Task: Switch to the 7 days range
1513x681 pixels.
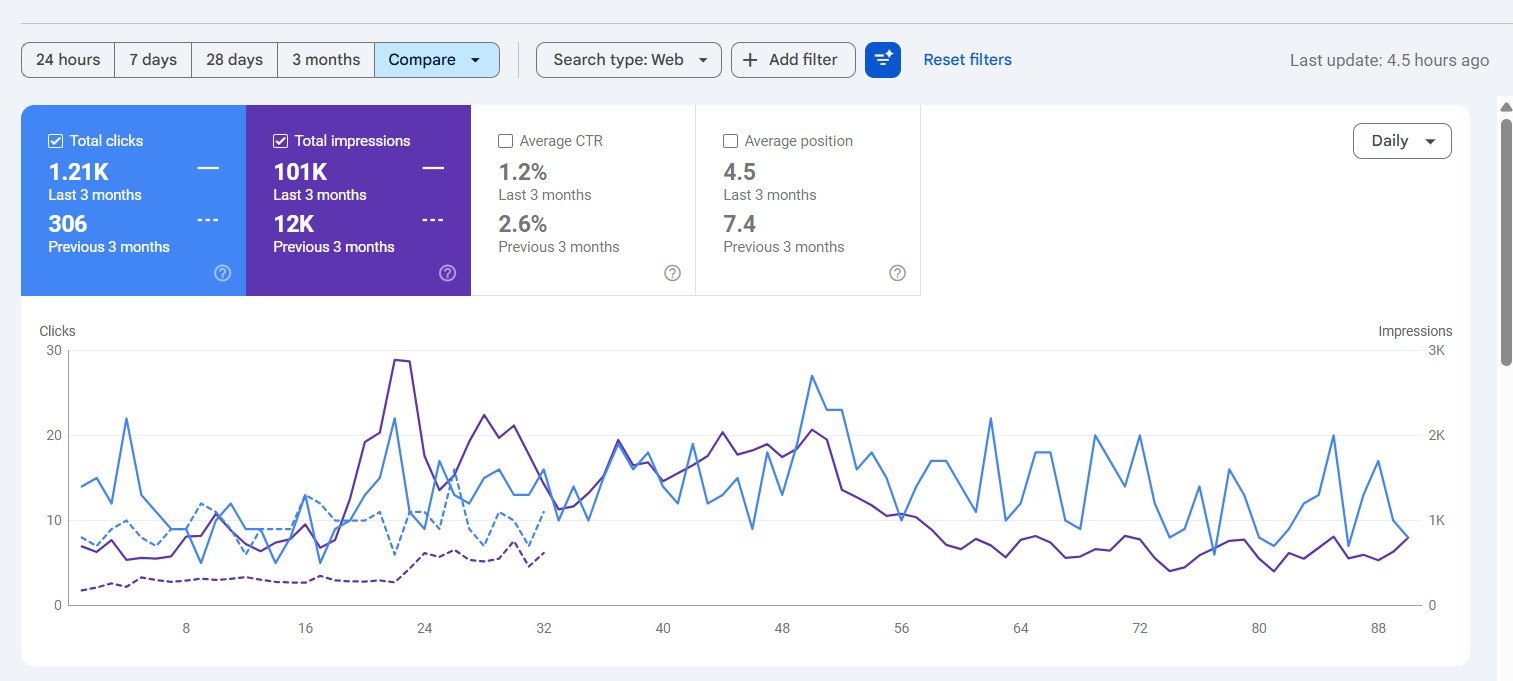Action: [153, 60]
